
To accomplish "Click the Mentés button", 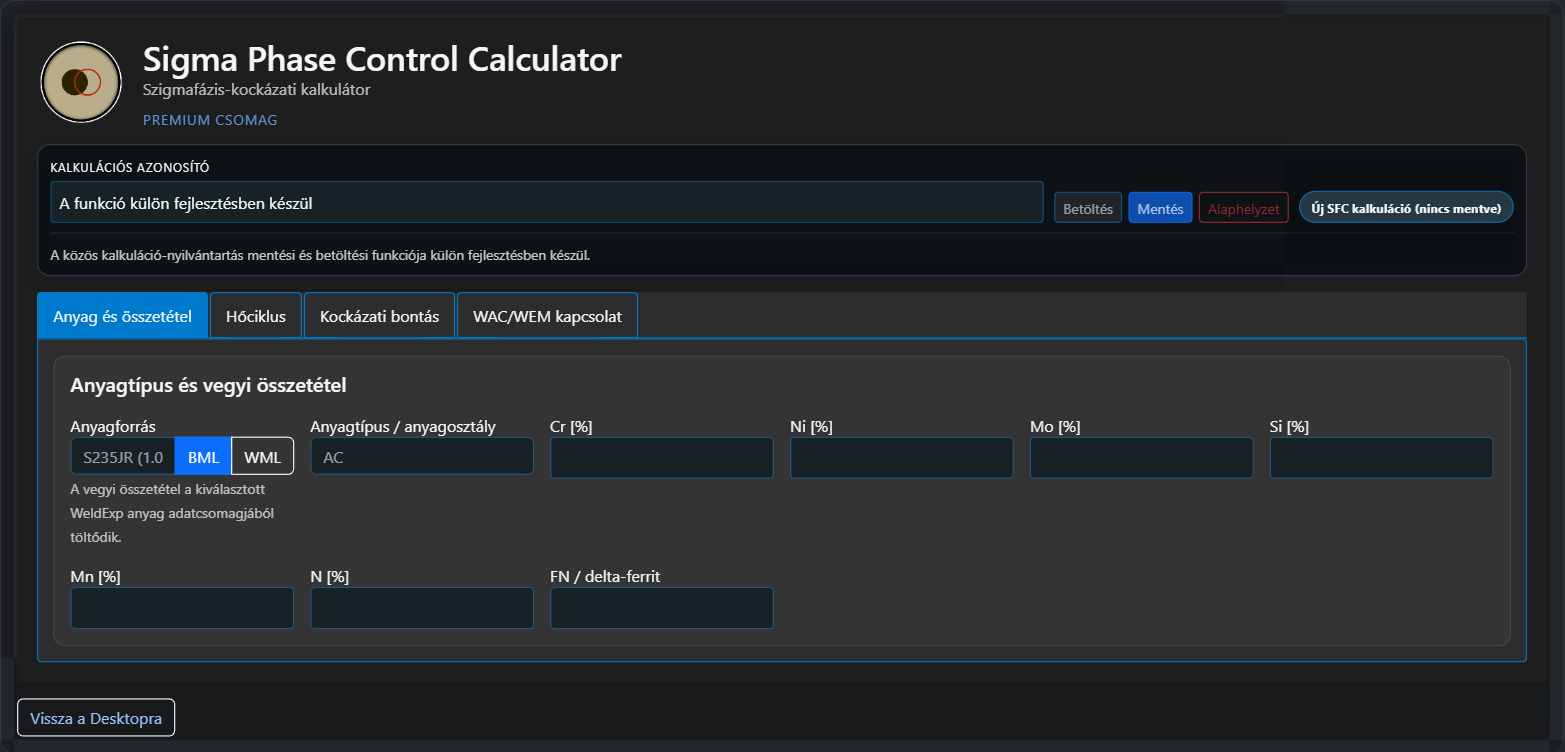I will (x=1160, y=208).
